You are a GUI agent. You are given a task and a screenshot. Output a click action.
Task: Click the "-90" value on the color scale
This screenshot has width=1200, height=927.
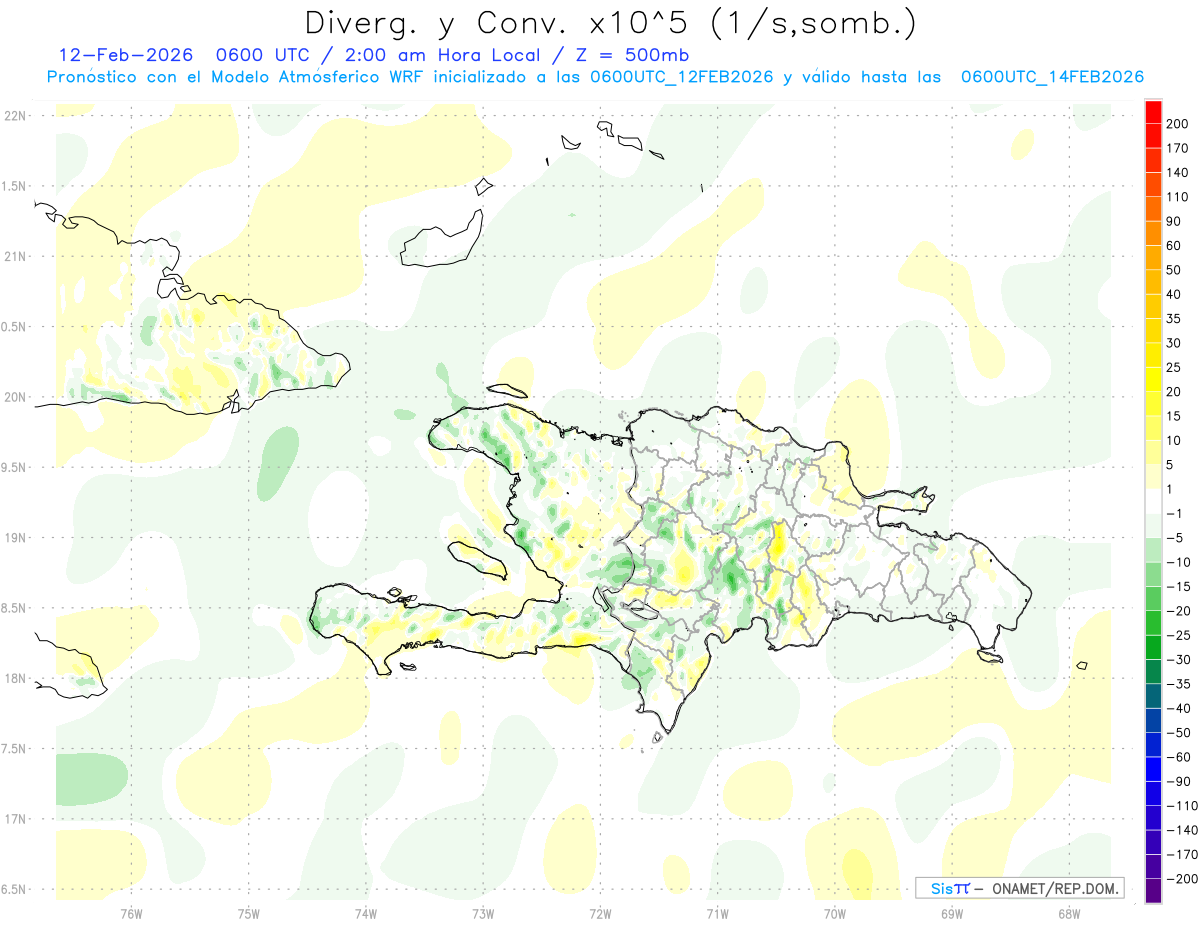point(1180,782)
